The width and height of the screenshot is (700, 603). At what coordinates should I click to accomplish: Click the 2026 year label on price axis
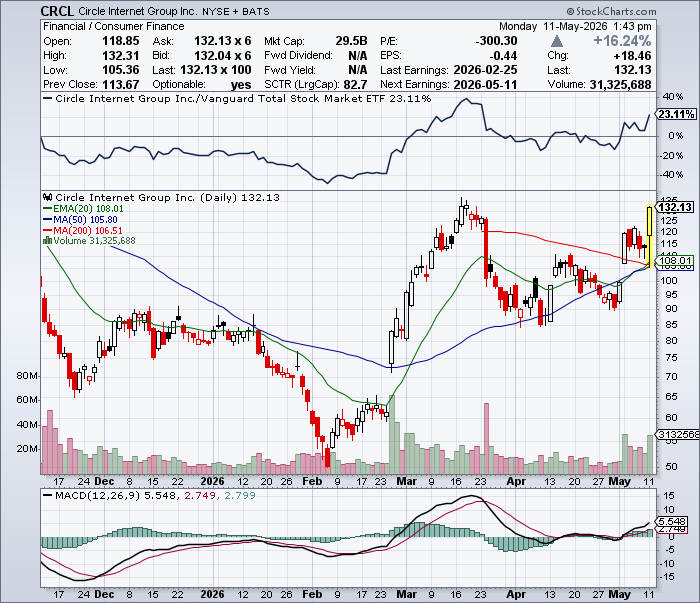pos(212,481)
